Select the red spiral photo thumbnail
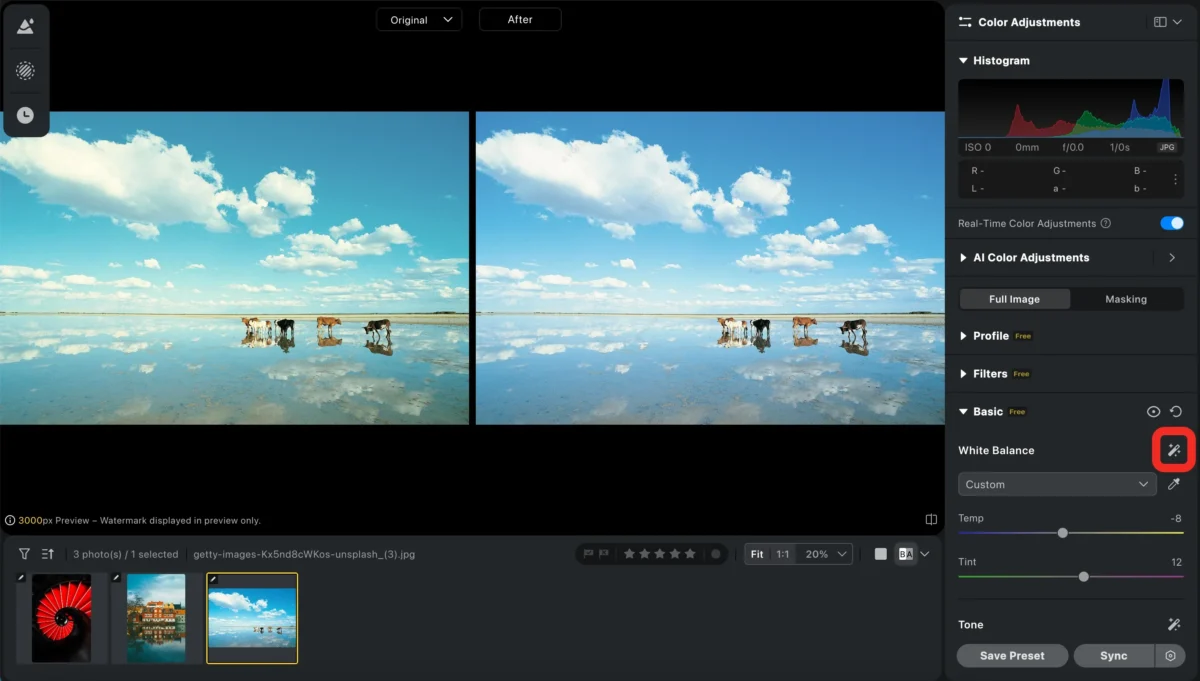 [62, 617]
